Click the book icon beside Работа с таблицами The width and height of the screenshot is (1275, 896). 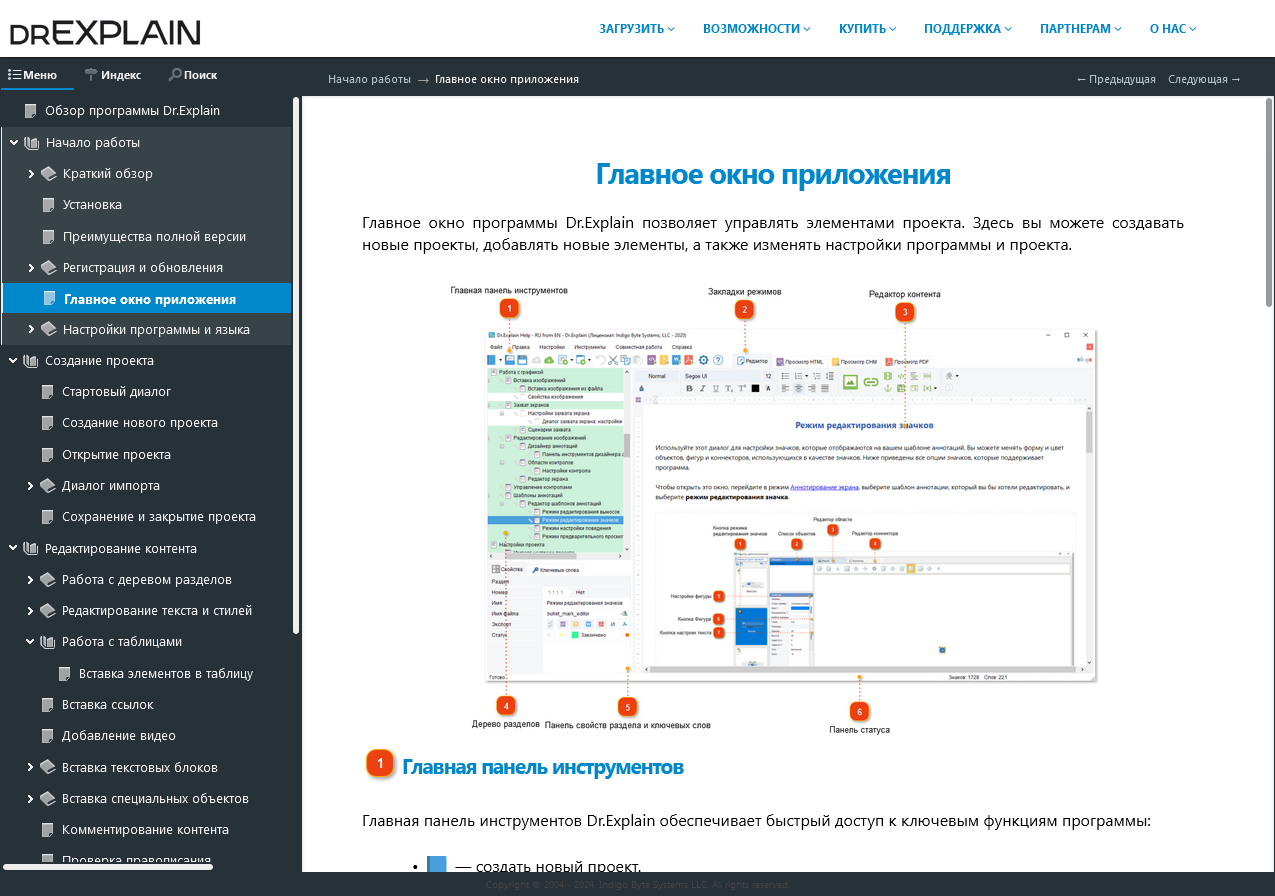pos(48,642)
